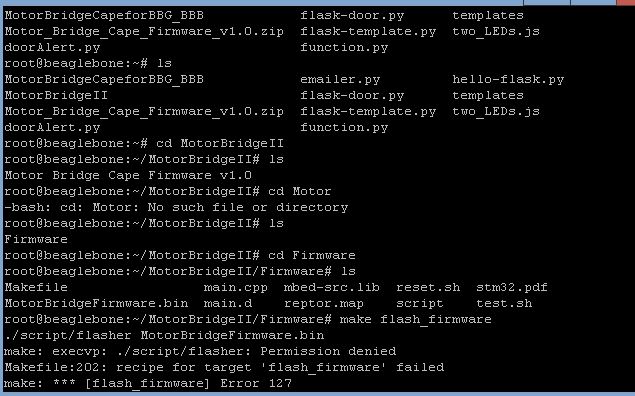Click the Error 127 message

tap(256, 383)
